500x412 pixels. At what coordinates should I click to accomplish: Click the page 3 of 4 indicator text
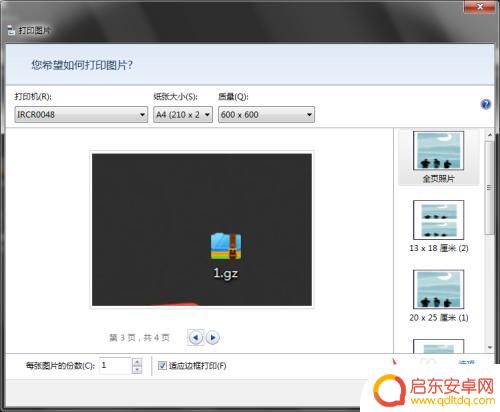(139, 338)
